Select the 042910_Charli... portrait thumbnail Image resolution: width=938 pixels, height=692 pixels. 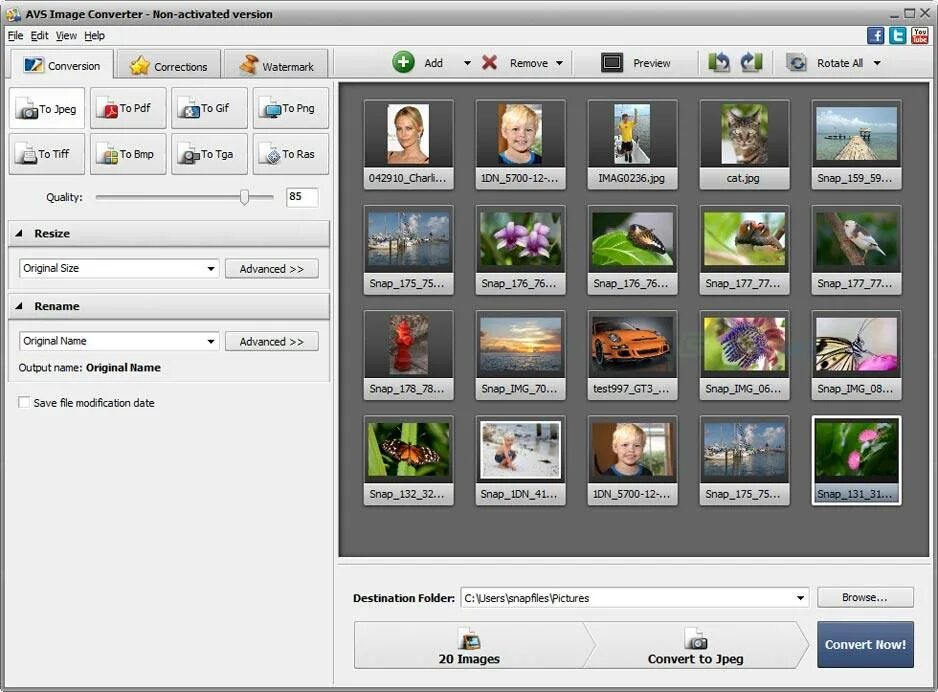tap(409, 145)
